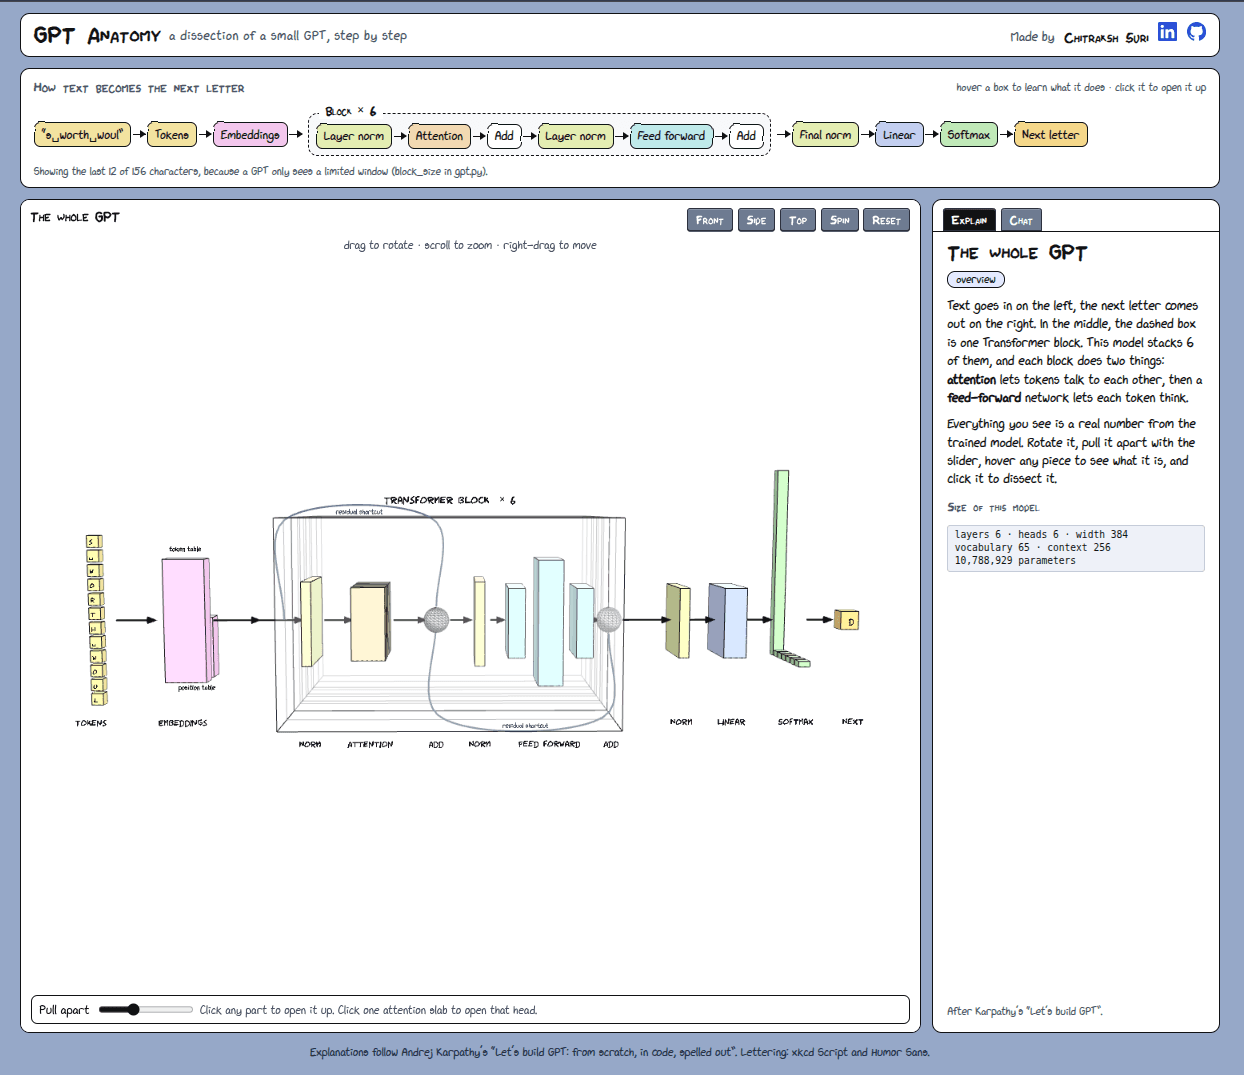Click the top token cube in tokens column

(94, 542)
